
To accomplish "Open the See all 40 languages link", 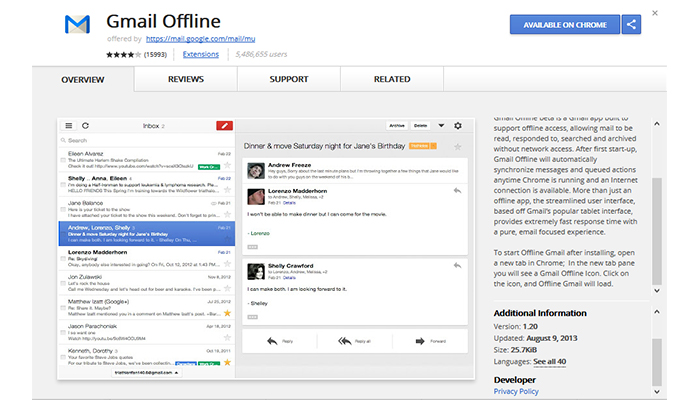I will [550, 362].
